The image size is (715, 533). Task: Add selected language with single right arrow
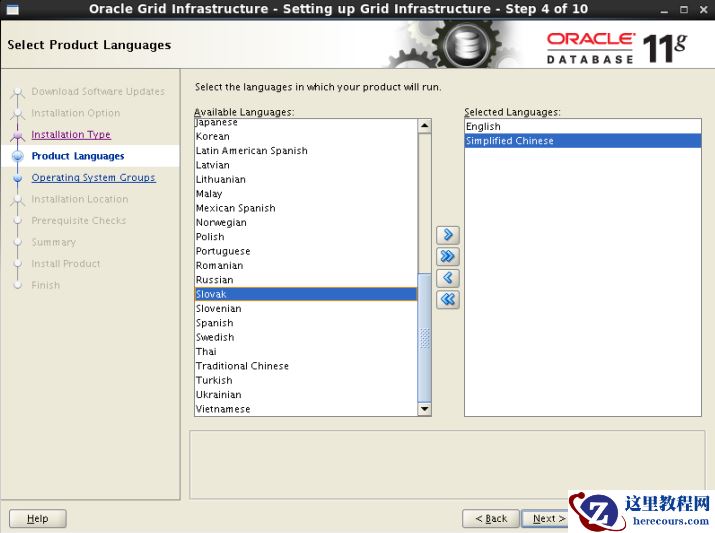(448, 235)
